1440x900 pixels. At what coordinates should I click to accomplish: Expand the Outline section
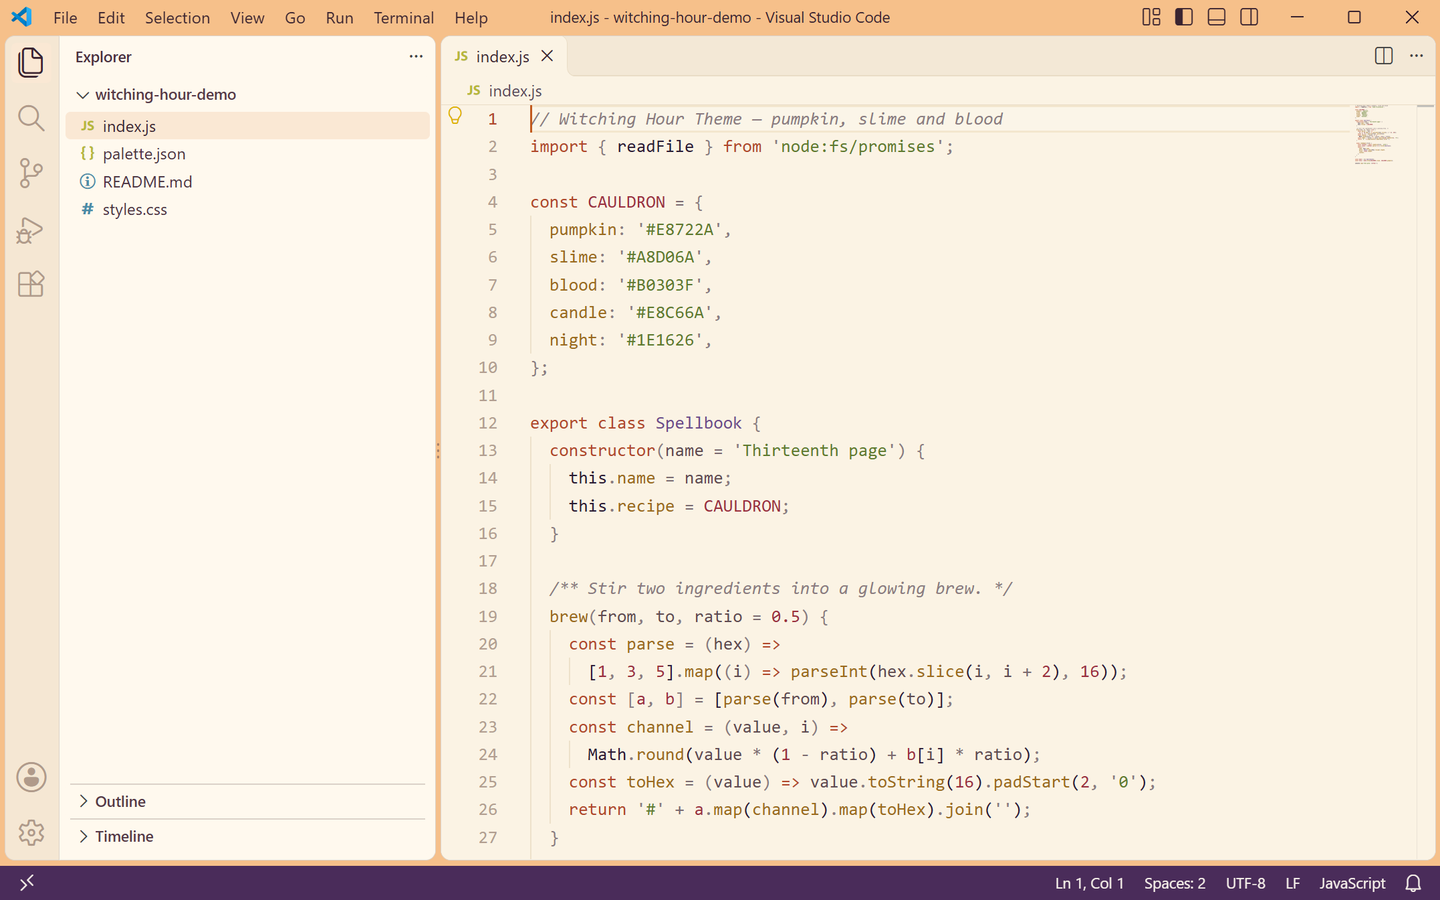point(250,801)
